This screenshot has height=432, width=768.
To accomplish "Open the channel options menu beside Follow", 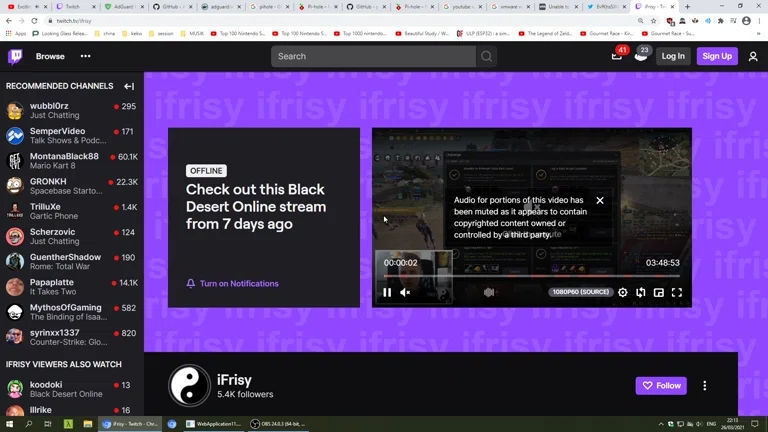I will click(x=704, y=386).
